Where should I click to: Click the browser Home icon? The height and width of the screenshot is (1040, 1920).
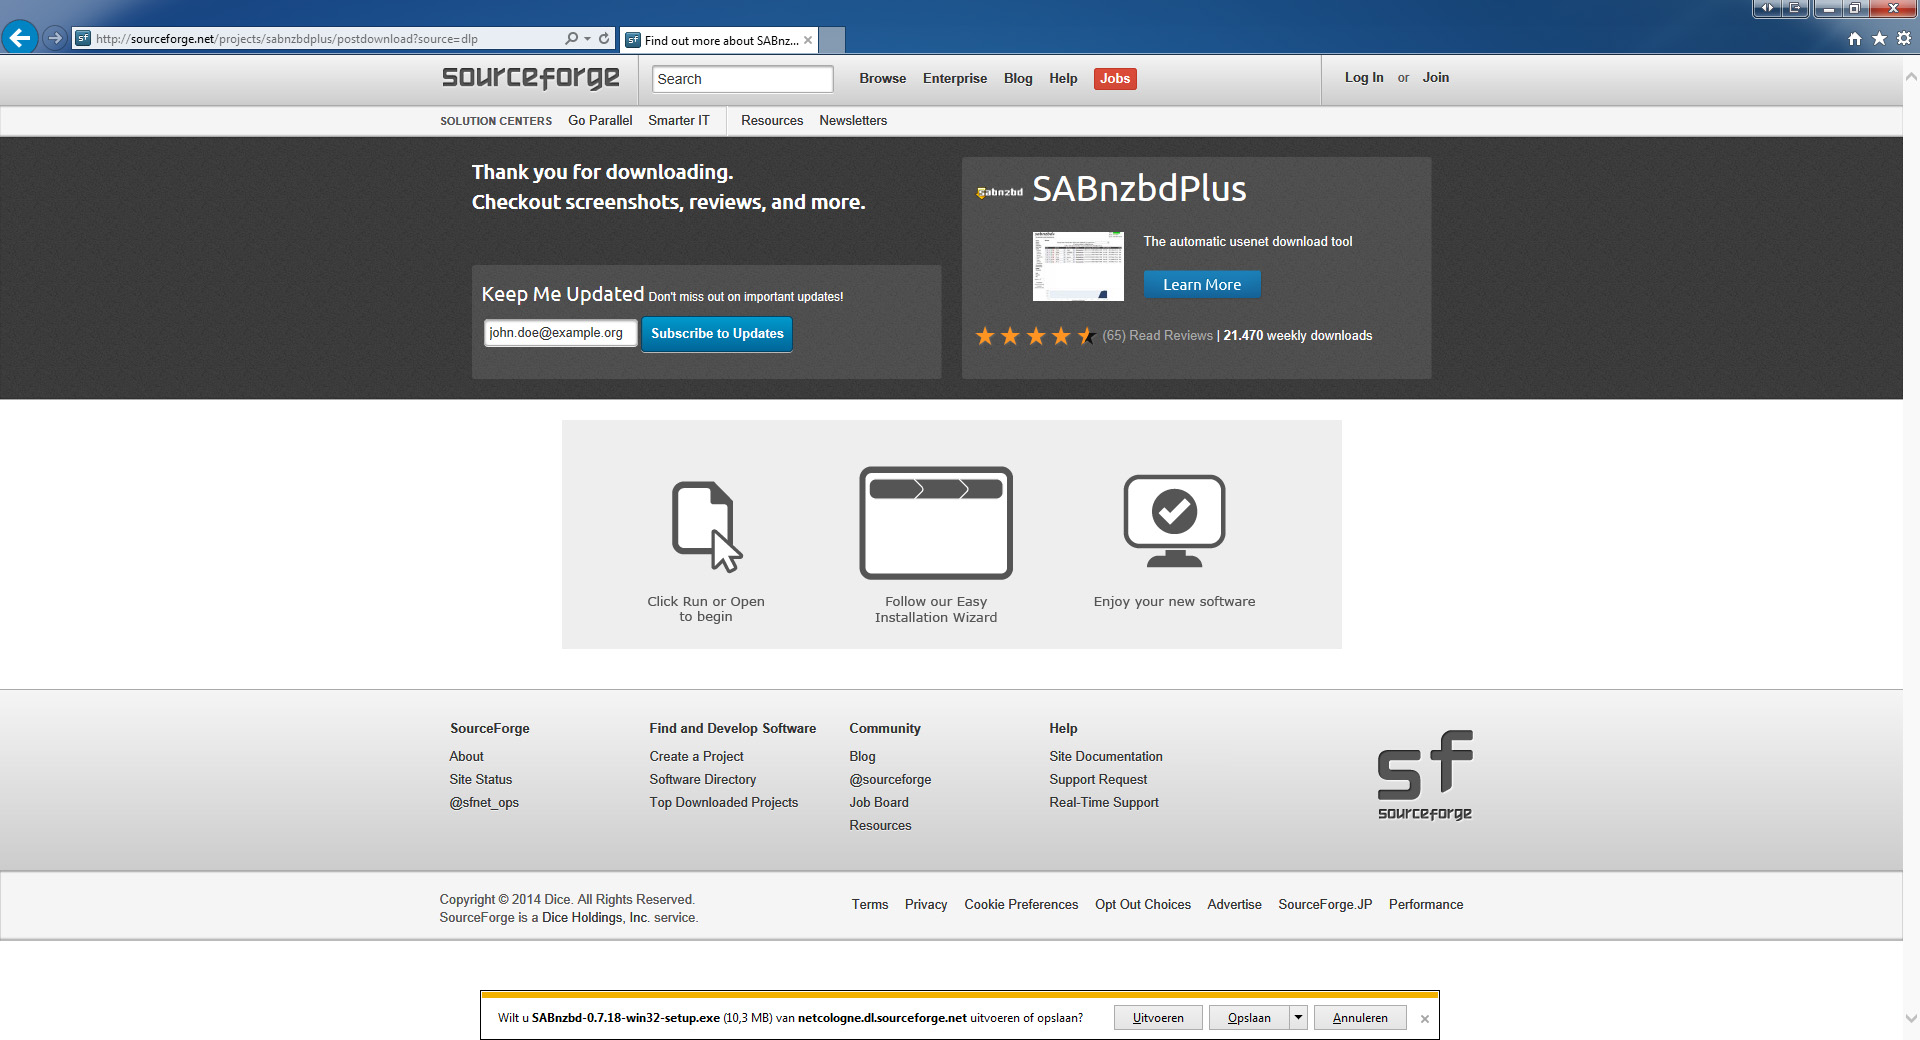(1855, 38)
